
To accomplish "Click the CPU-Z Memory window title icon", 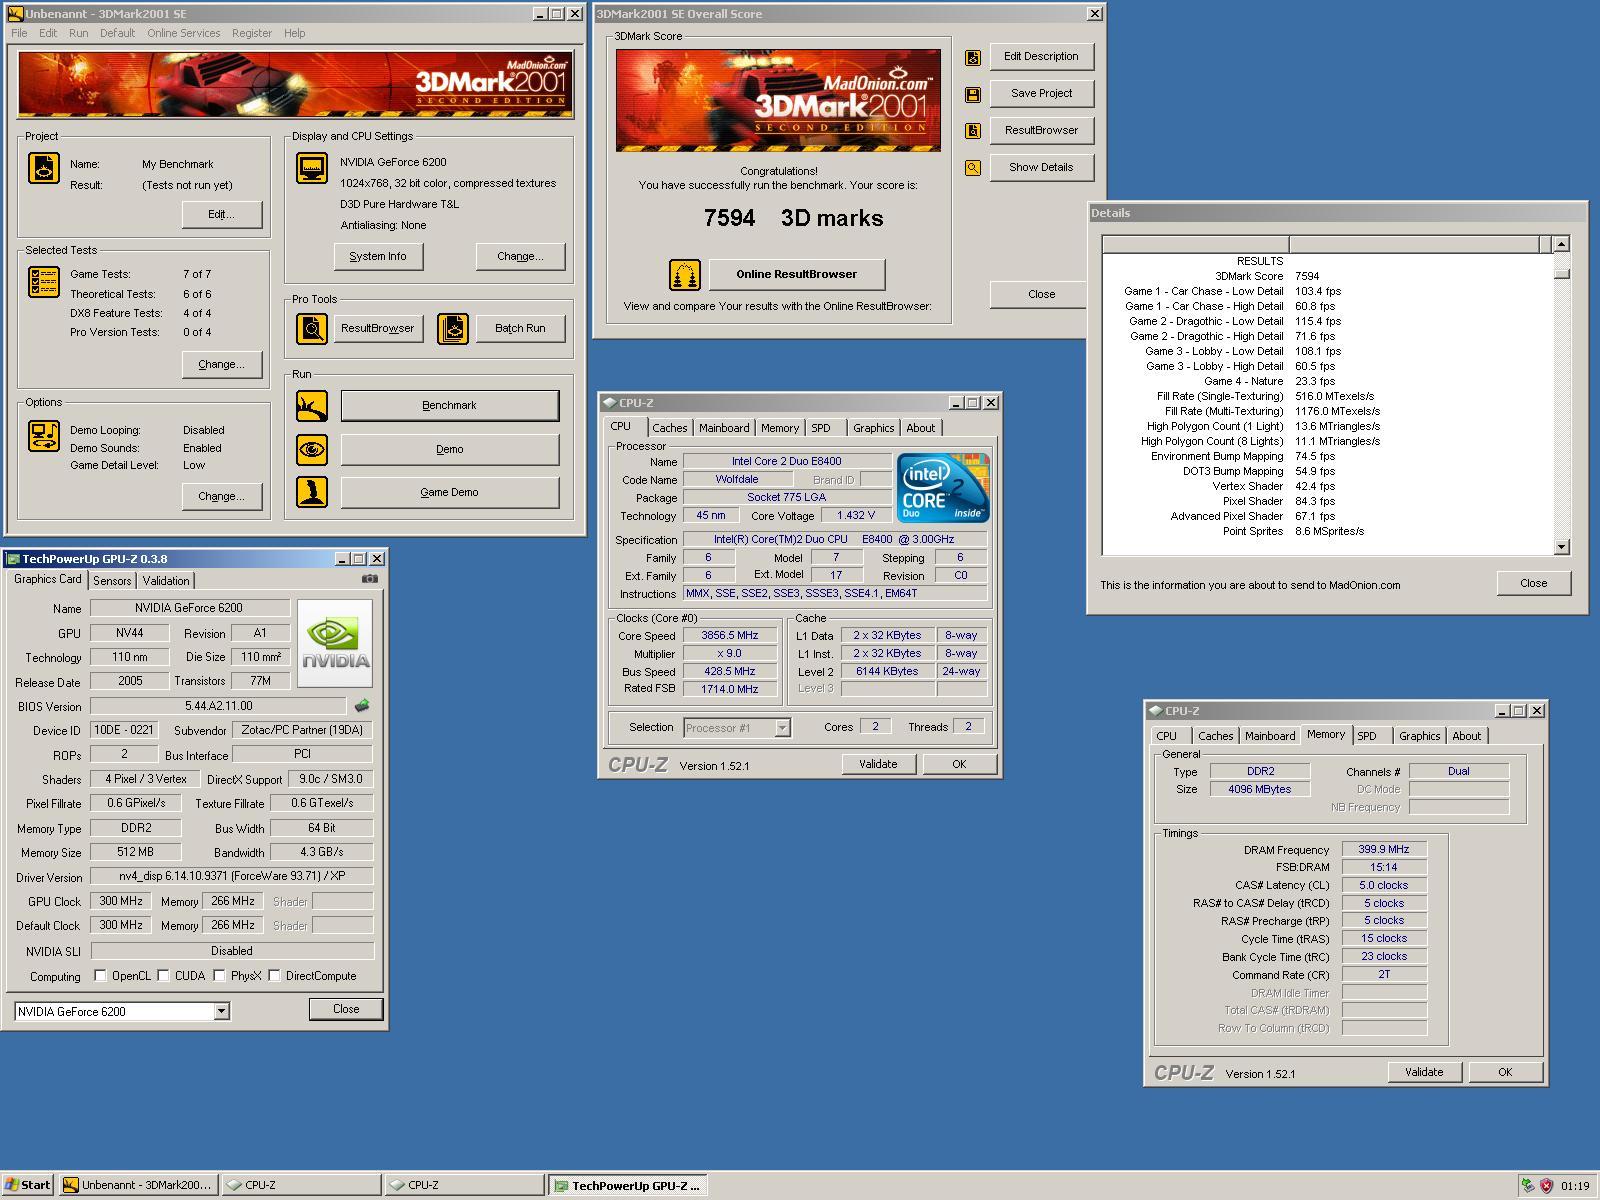I will point(1155,710).
